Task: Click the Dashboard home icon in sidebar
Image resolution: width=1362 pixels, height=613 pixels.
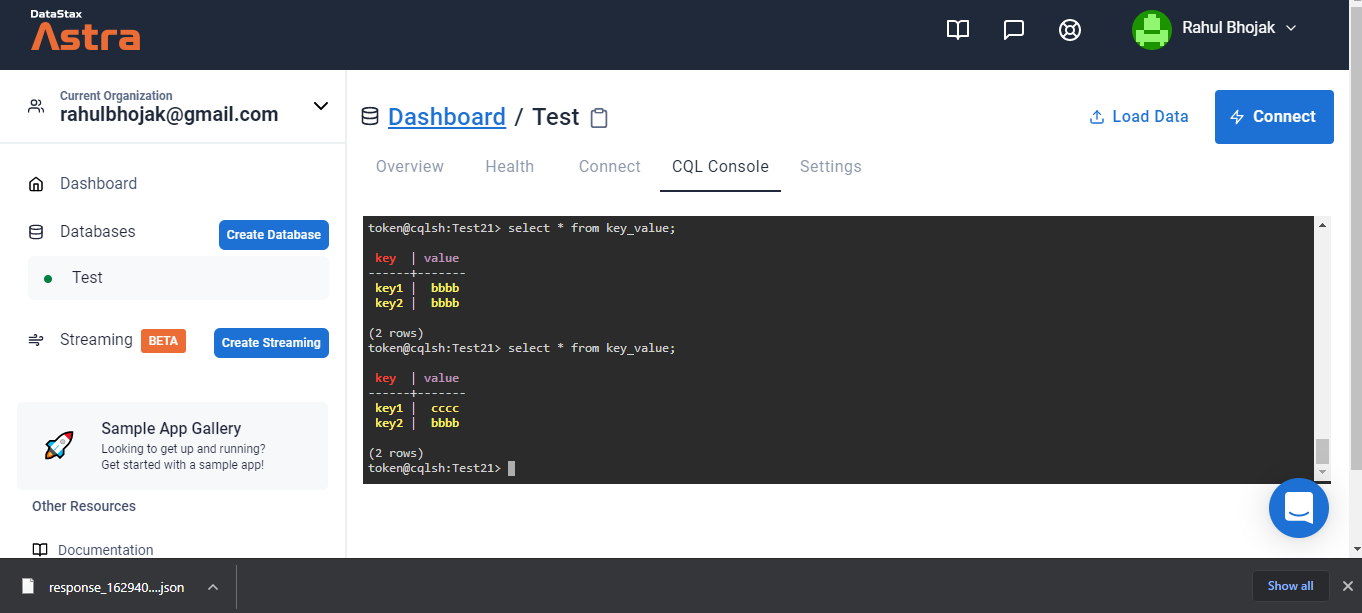Action: click(x=36, y=183)
